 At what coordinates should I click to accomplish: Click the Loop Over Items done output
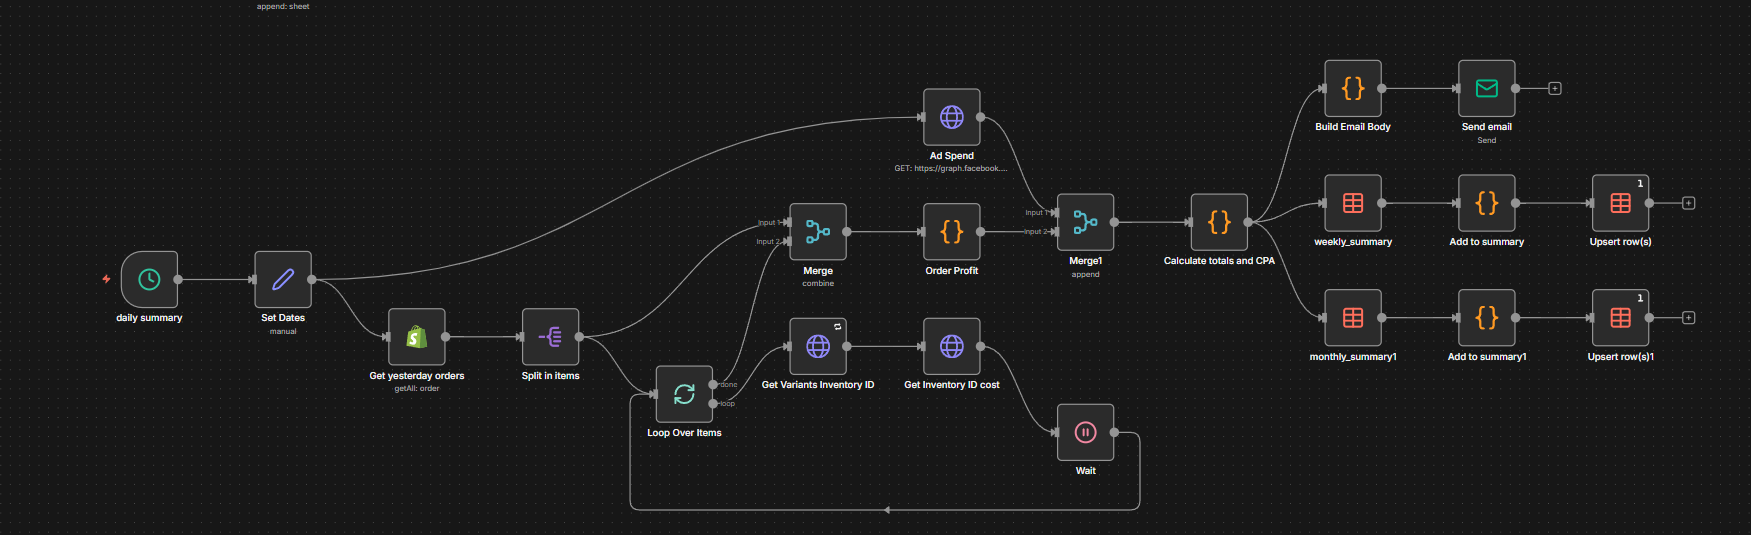point(713,385)
